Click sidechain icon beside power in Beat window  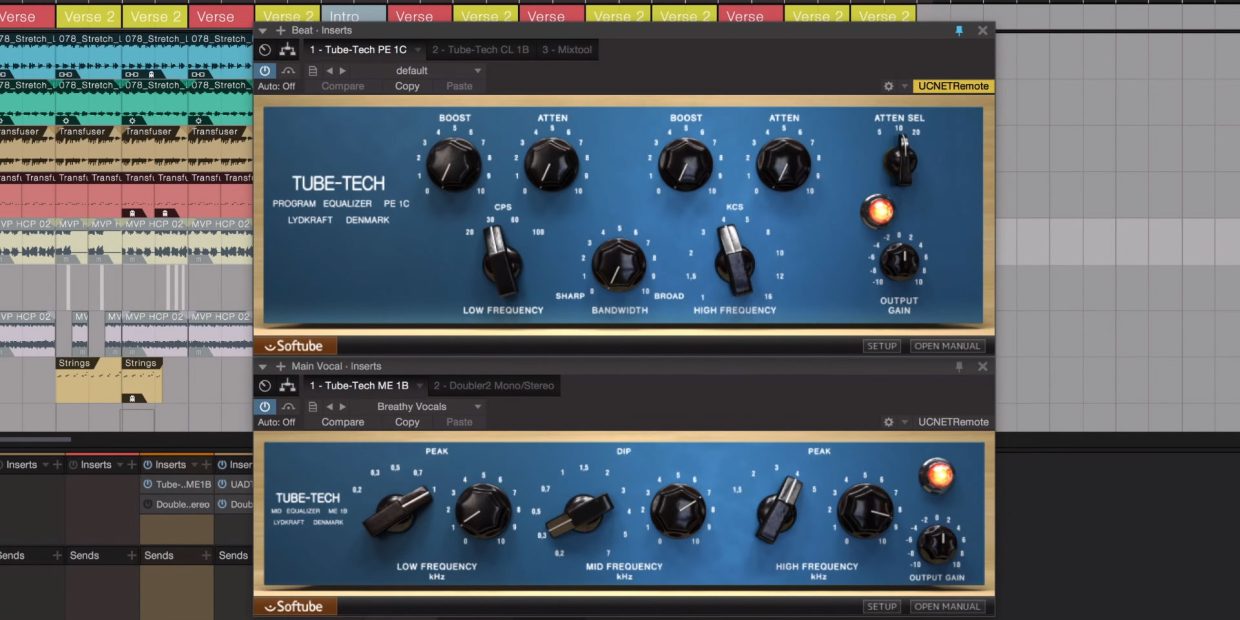pyautogui.click(x=289, y=71)
